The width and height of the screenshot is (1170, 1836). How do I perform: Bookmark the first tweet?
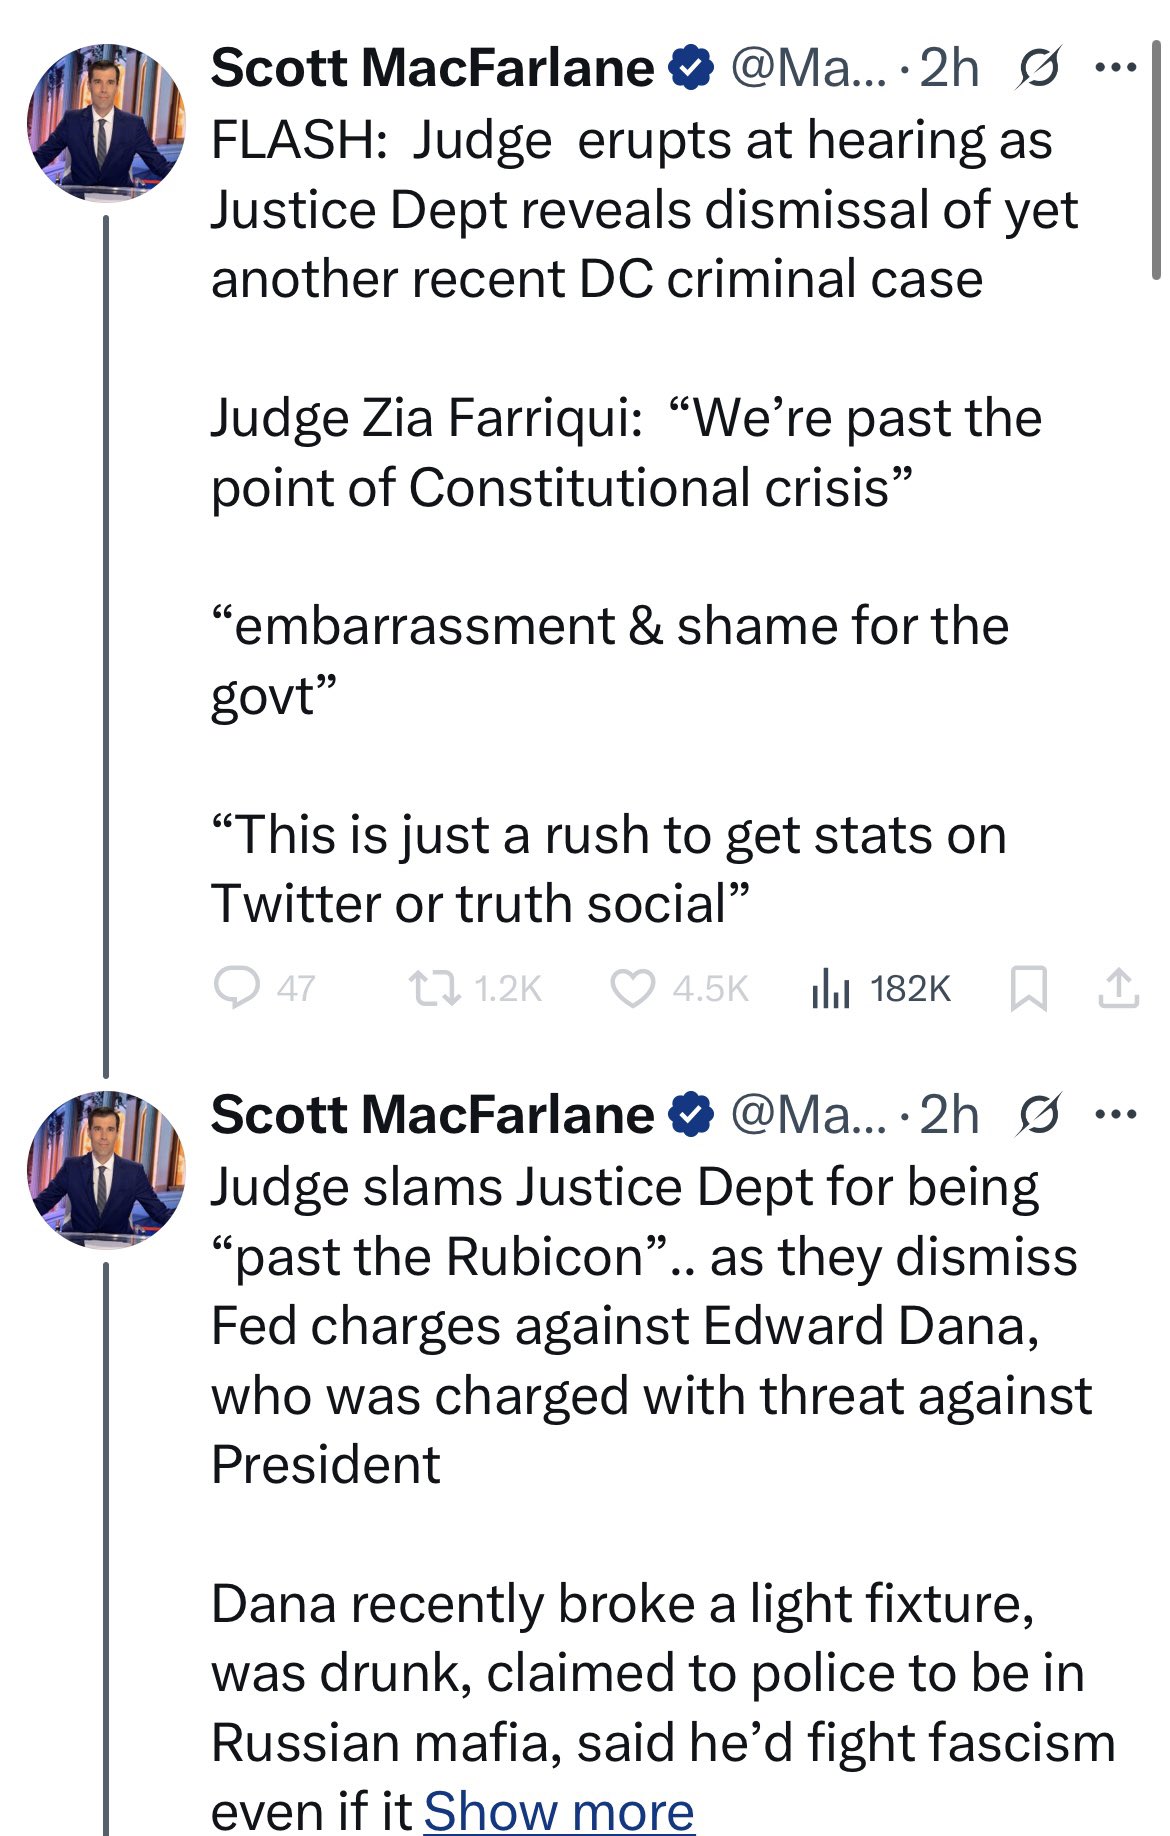1029,988
